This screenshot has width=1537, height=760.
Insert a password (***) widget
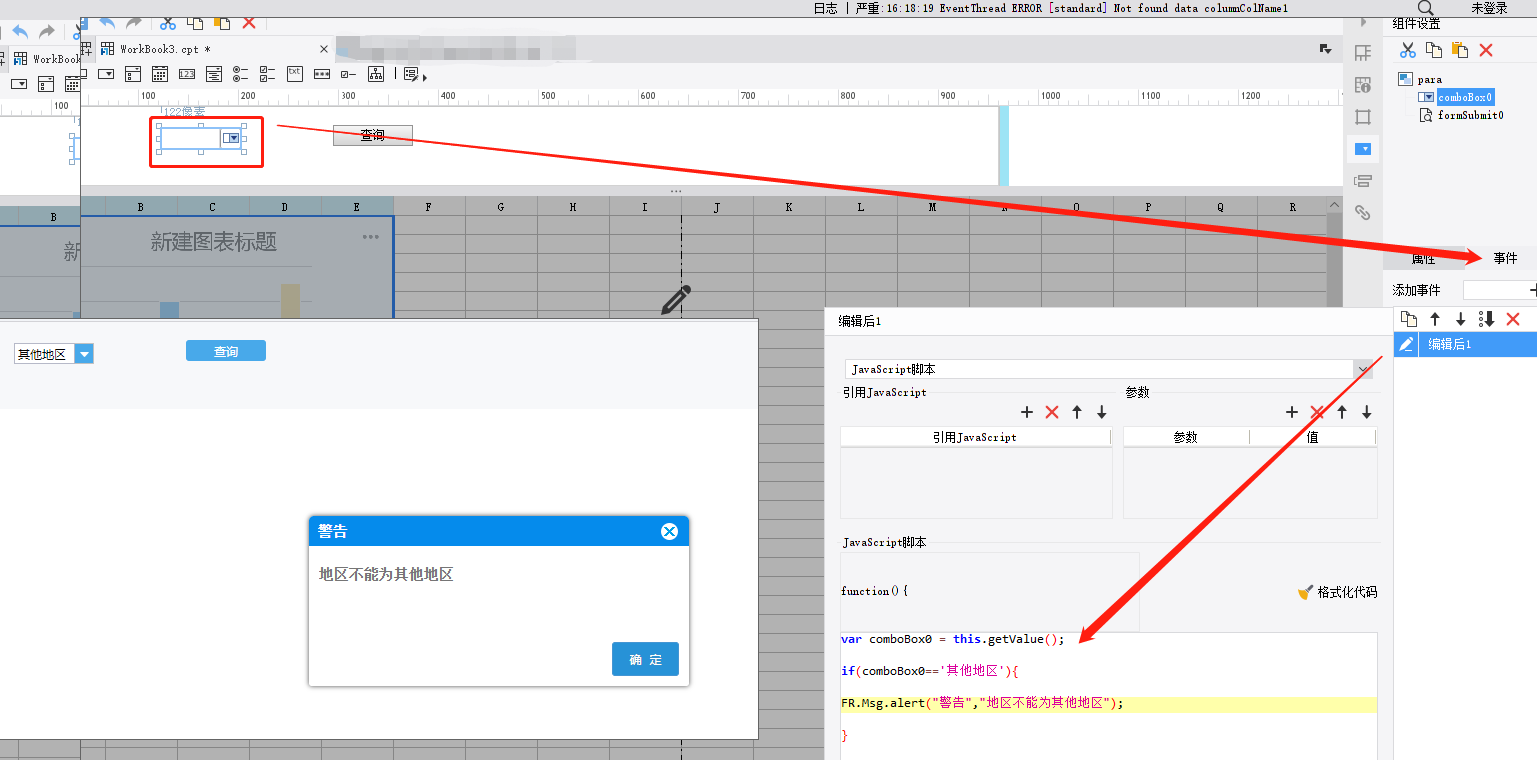(x=322, y=74)
